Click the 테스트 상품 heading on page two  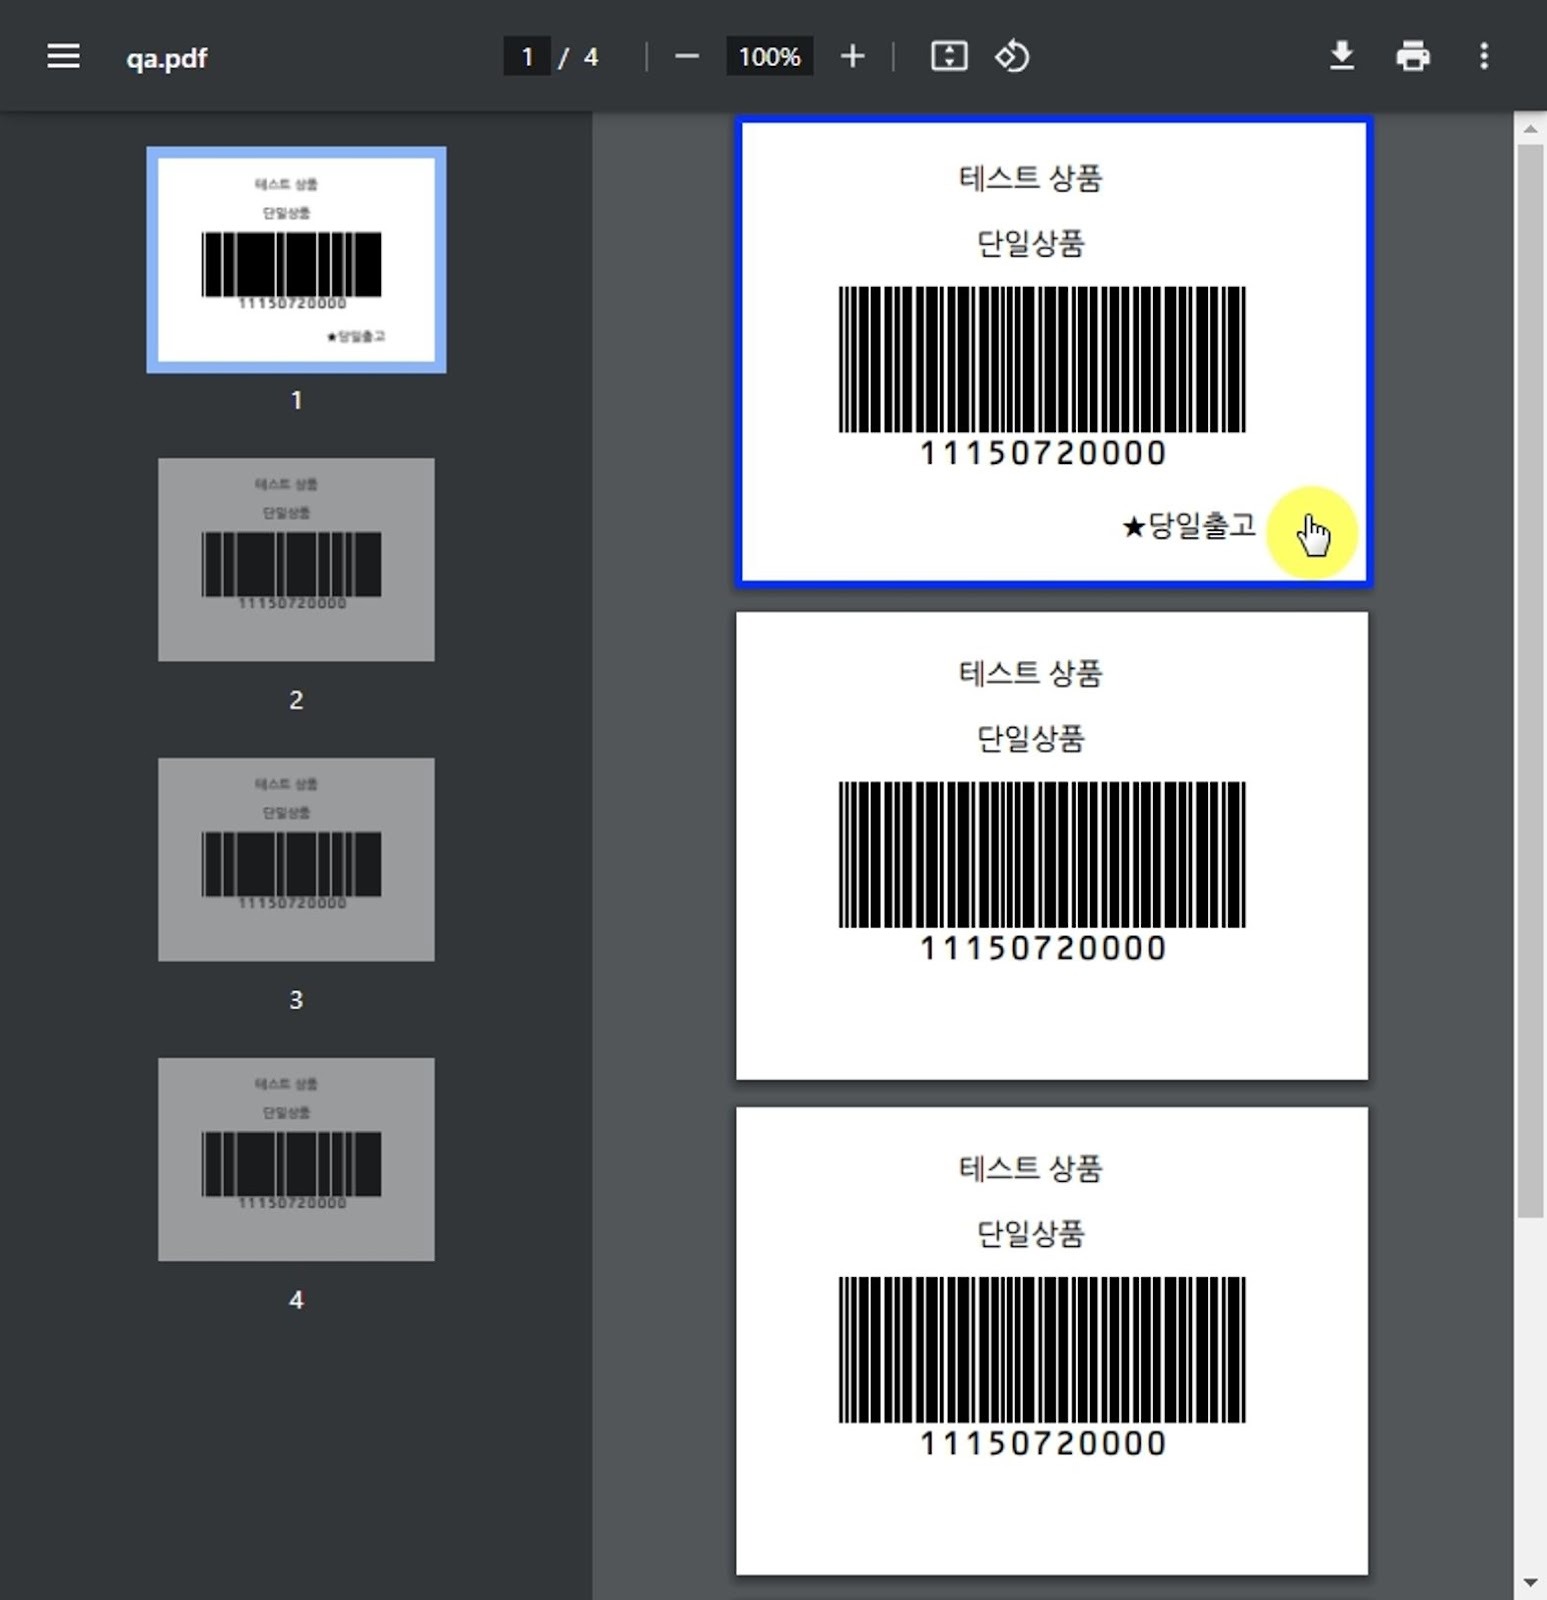pos(1030,673)
